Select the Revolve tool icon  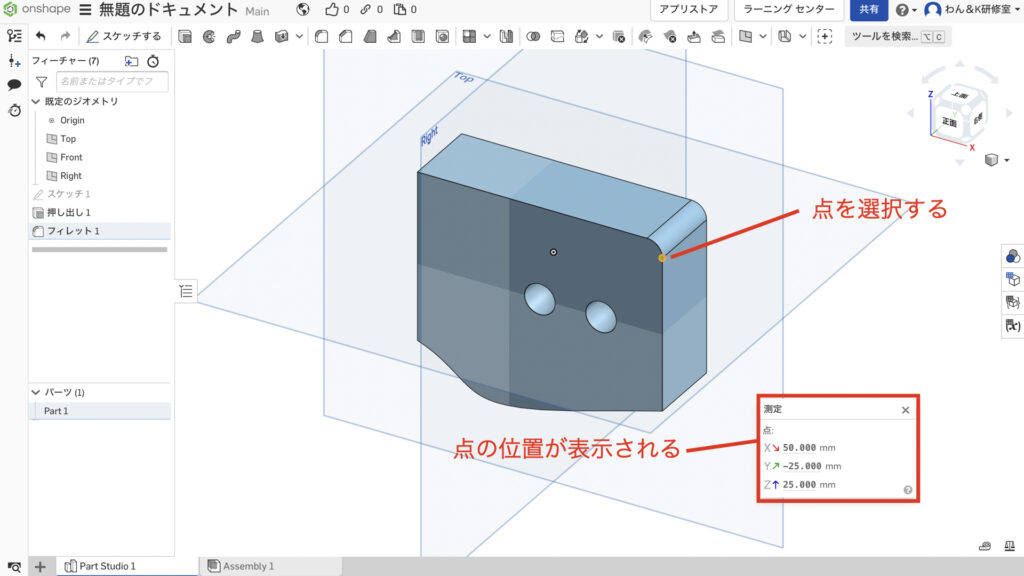(209, 37)
